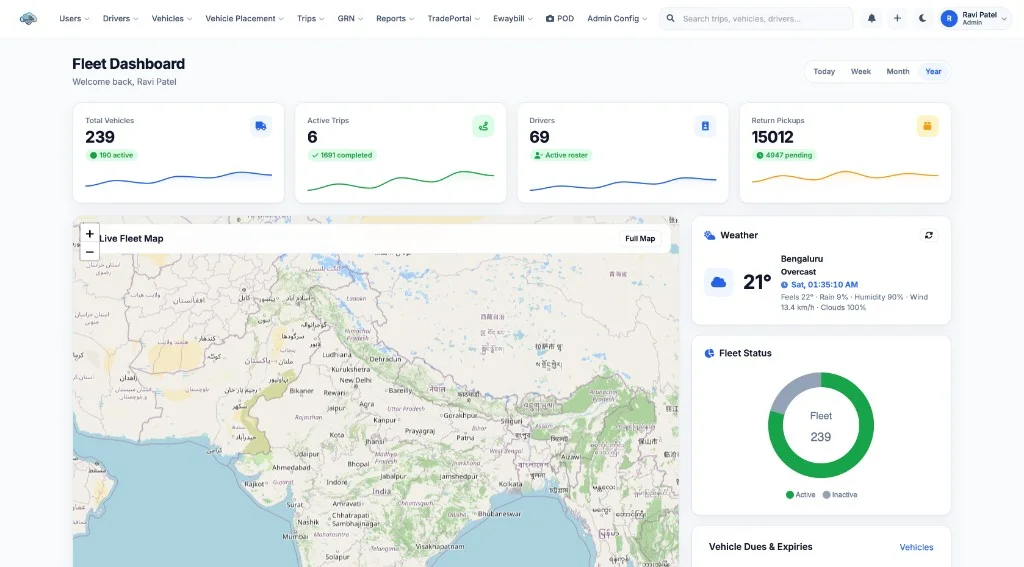Expand the Ewaybill menu
The width and height of the screenshot is (1024, 567).
513,18
